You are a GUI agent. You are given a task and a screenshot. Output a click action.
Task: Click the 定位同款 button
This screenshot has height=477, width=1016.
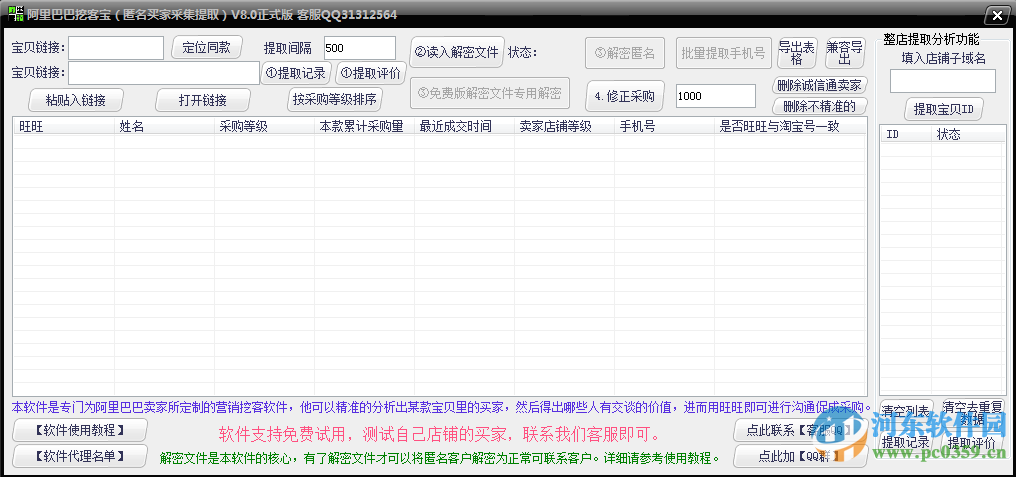tap(206, 47)
